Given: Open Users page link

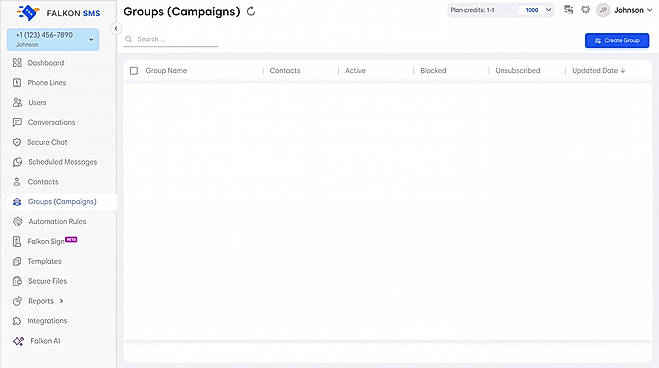Looking at the screenshot, I should [37, 103].
